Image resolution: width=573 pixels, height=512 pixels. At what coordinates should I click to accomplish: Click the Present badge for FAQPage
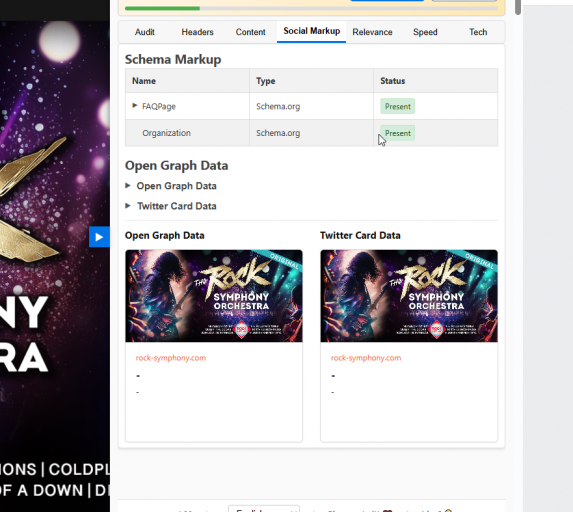[397, 106]
